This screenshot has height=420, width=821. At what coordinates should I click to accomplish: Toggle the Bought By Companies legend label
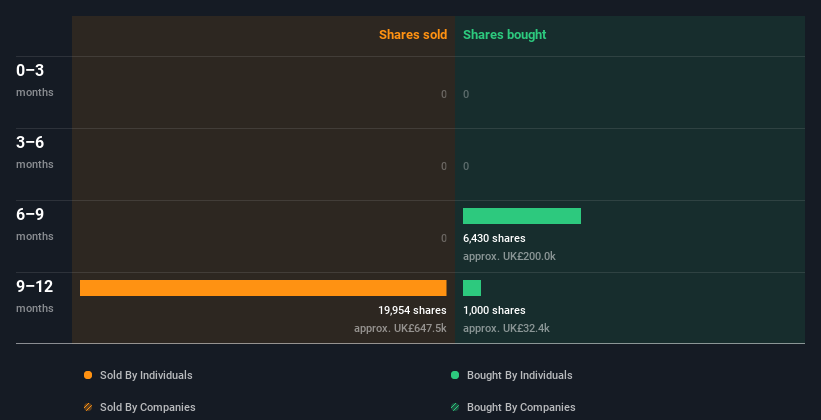[521, 407]
